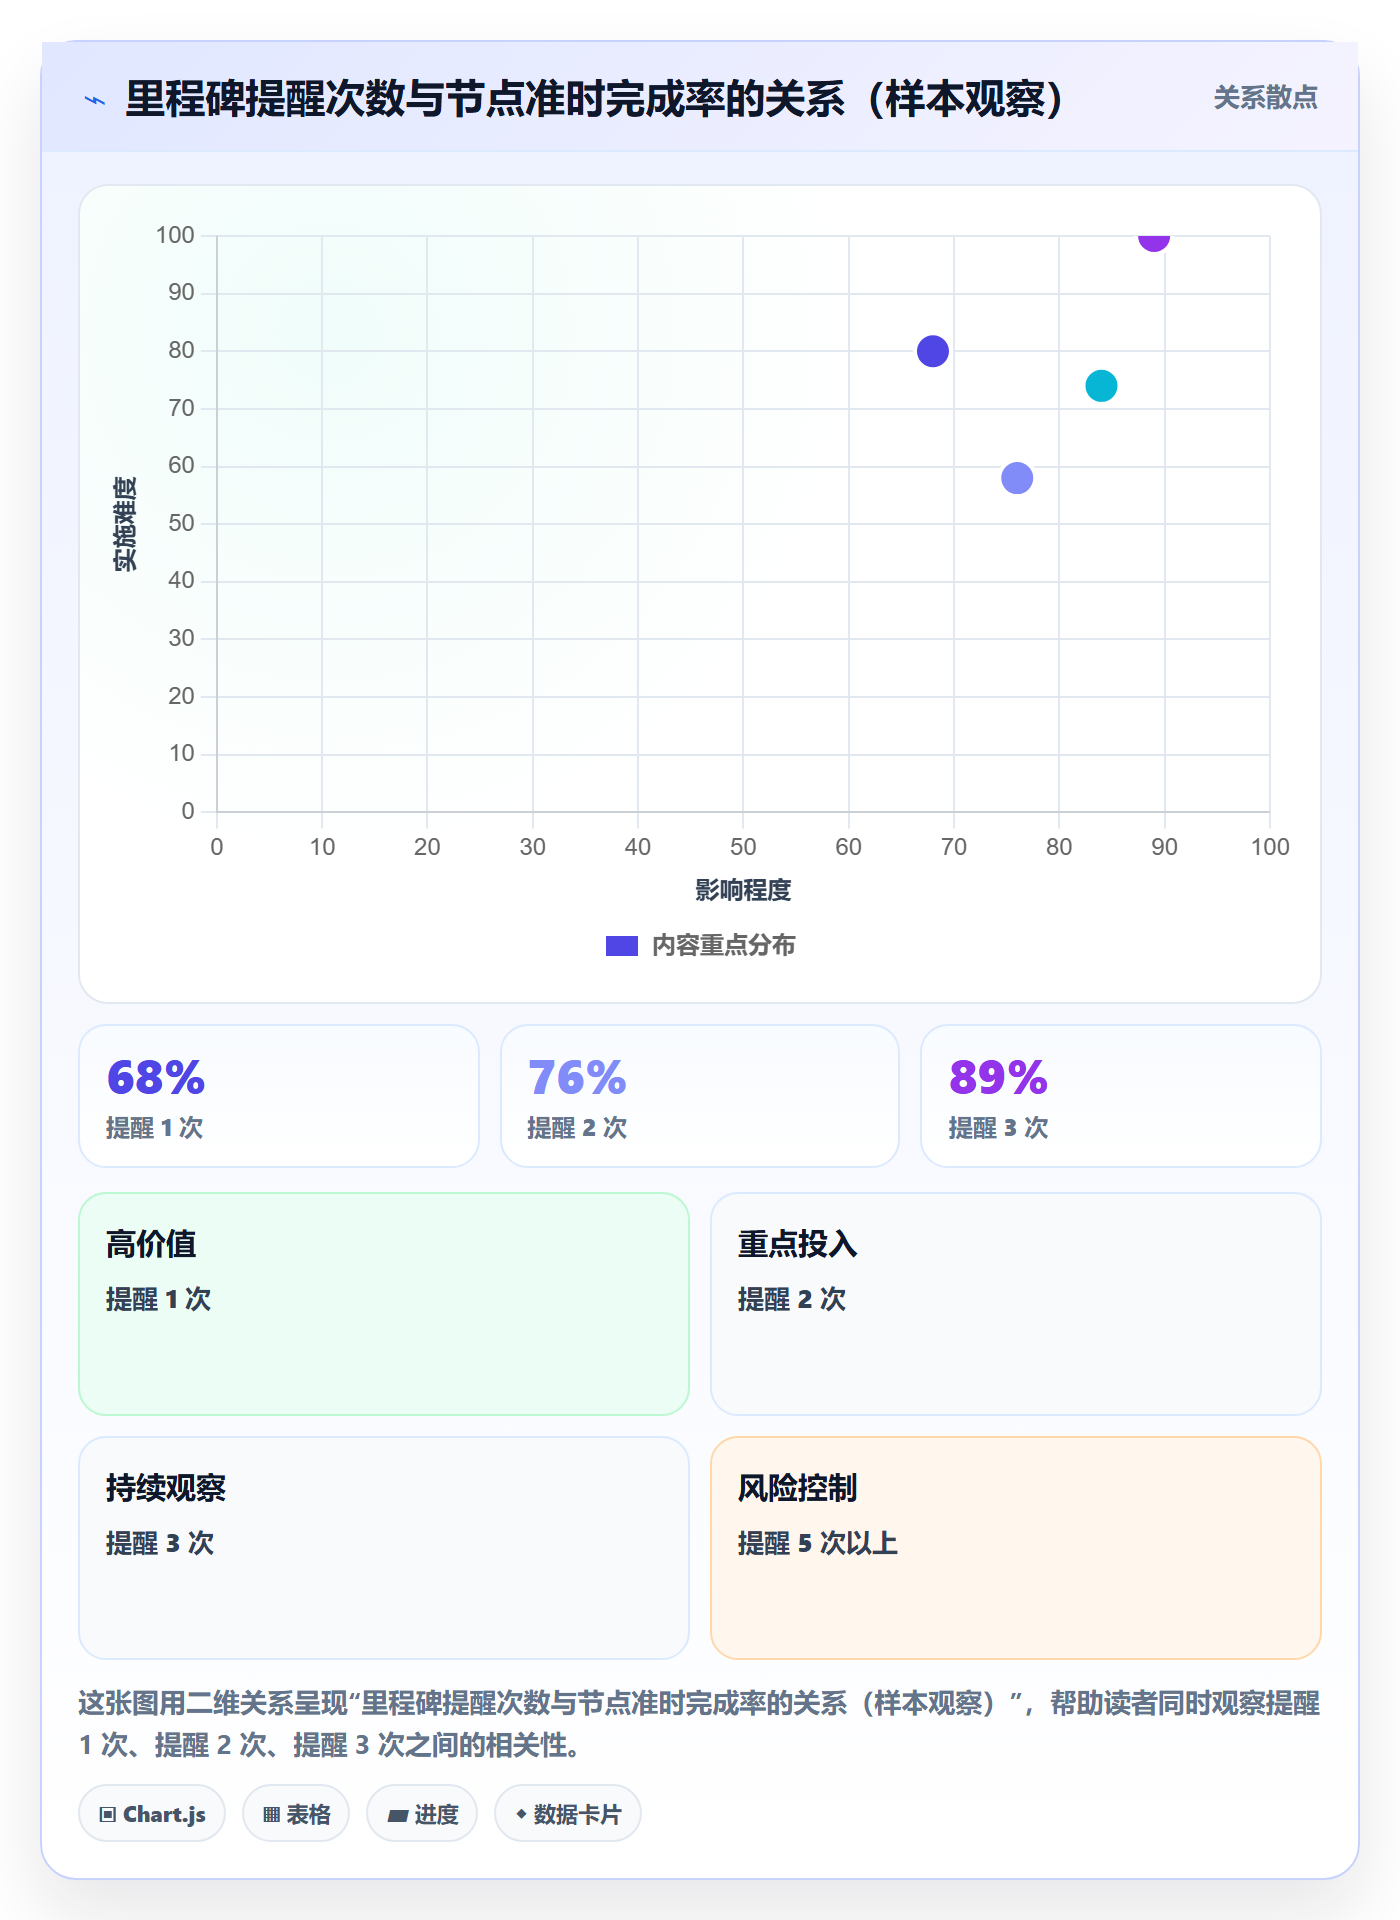Click the x-axis tick label 50
Viewport: 1400px width, 1920px height.
pyautogui.click(x=743, y=847)
